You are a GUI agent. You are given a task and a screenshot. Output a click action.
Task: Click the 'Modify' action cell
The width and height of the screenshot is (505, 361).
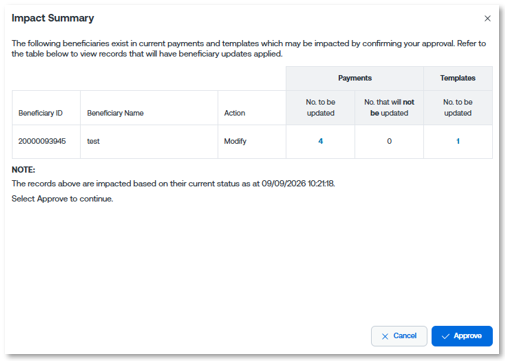coord(252,141)
